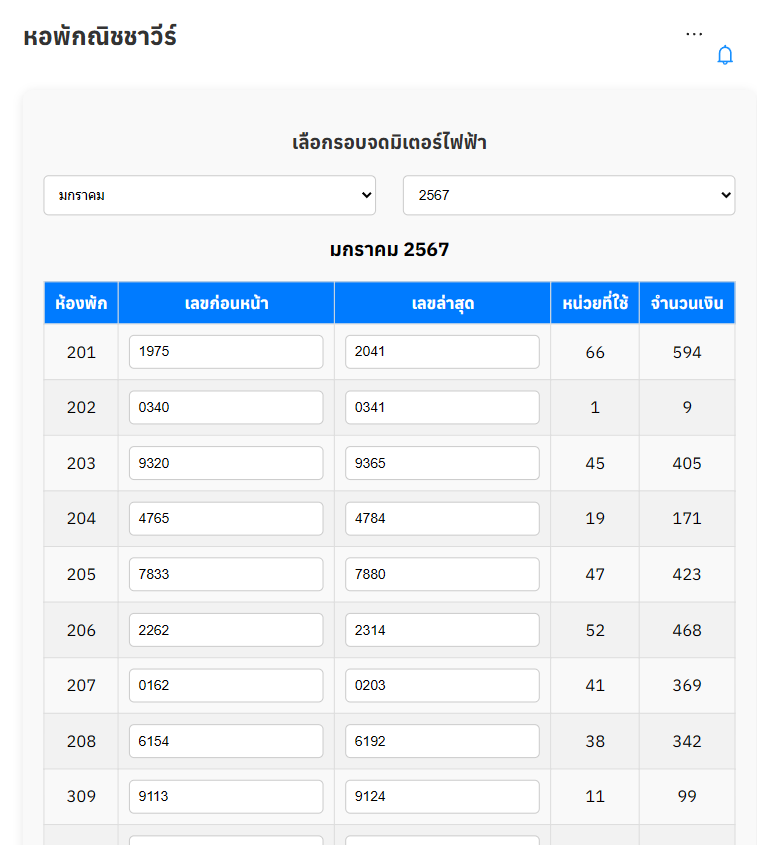
Task: Click previous reading field with value 0340
Action: (x=226, y=407)
